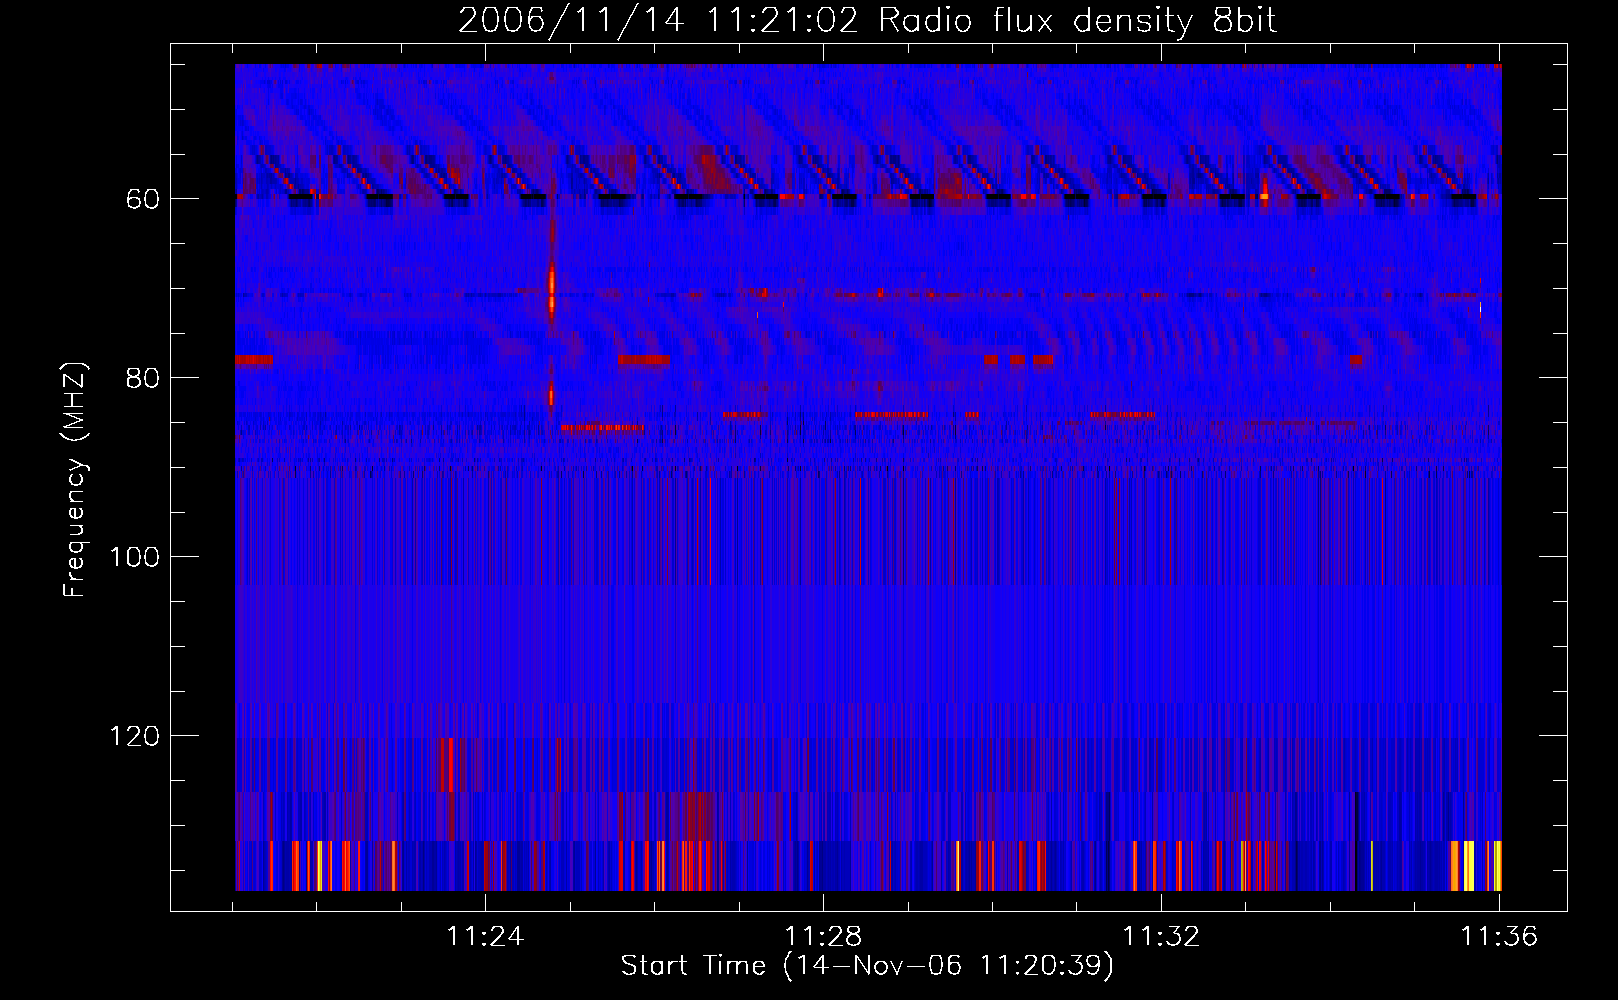This screenshot has height=1000, width=1618.
Task: Click the 'Start Time (14-Nov-06 11:20:39)' x-axis label
Action: (867, 966)
